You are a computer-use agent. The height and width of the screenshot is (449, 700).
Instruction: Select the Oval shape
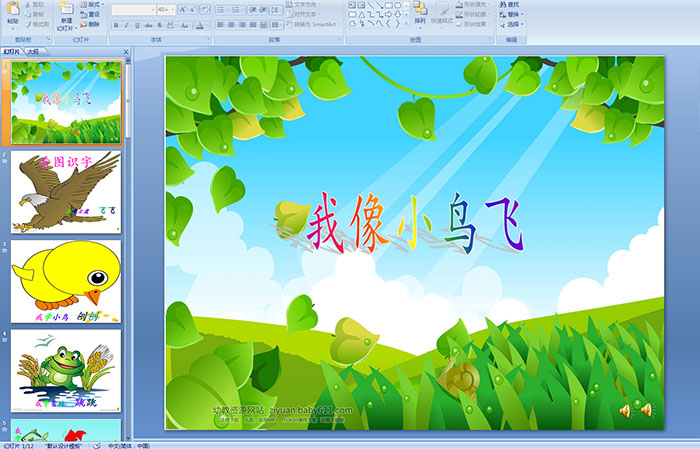point(397,5)
